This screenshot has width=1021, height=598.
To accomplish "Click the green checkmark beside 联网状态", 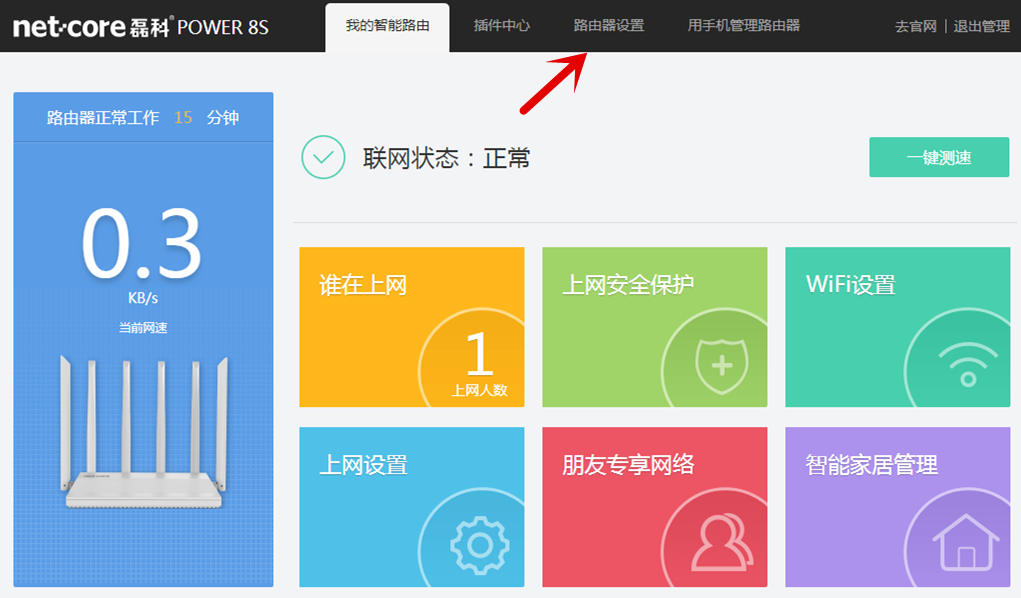I will pyautogui.click(x=322, y=157).
